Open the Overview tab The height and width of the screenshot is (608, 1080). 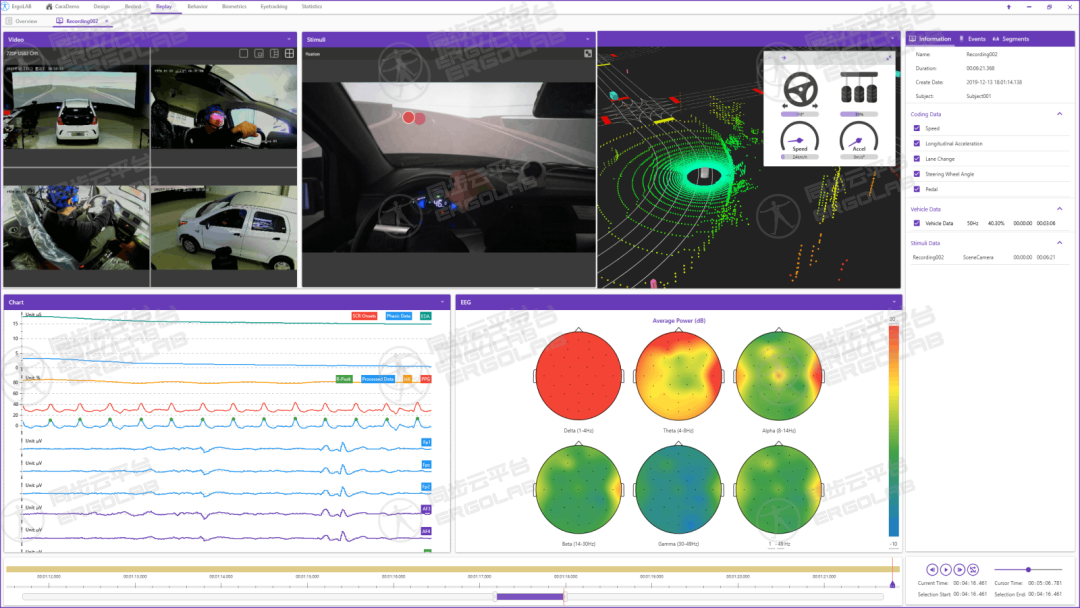tap(26, 21)
